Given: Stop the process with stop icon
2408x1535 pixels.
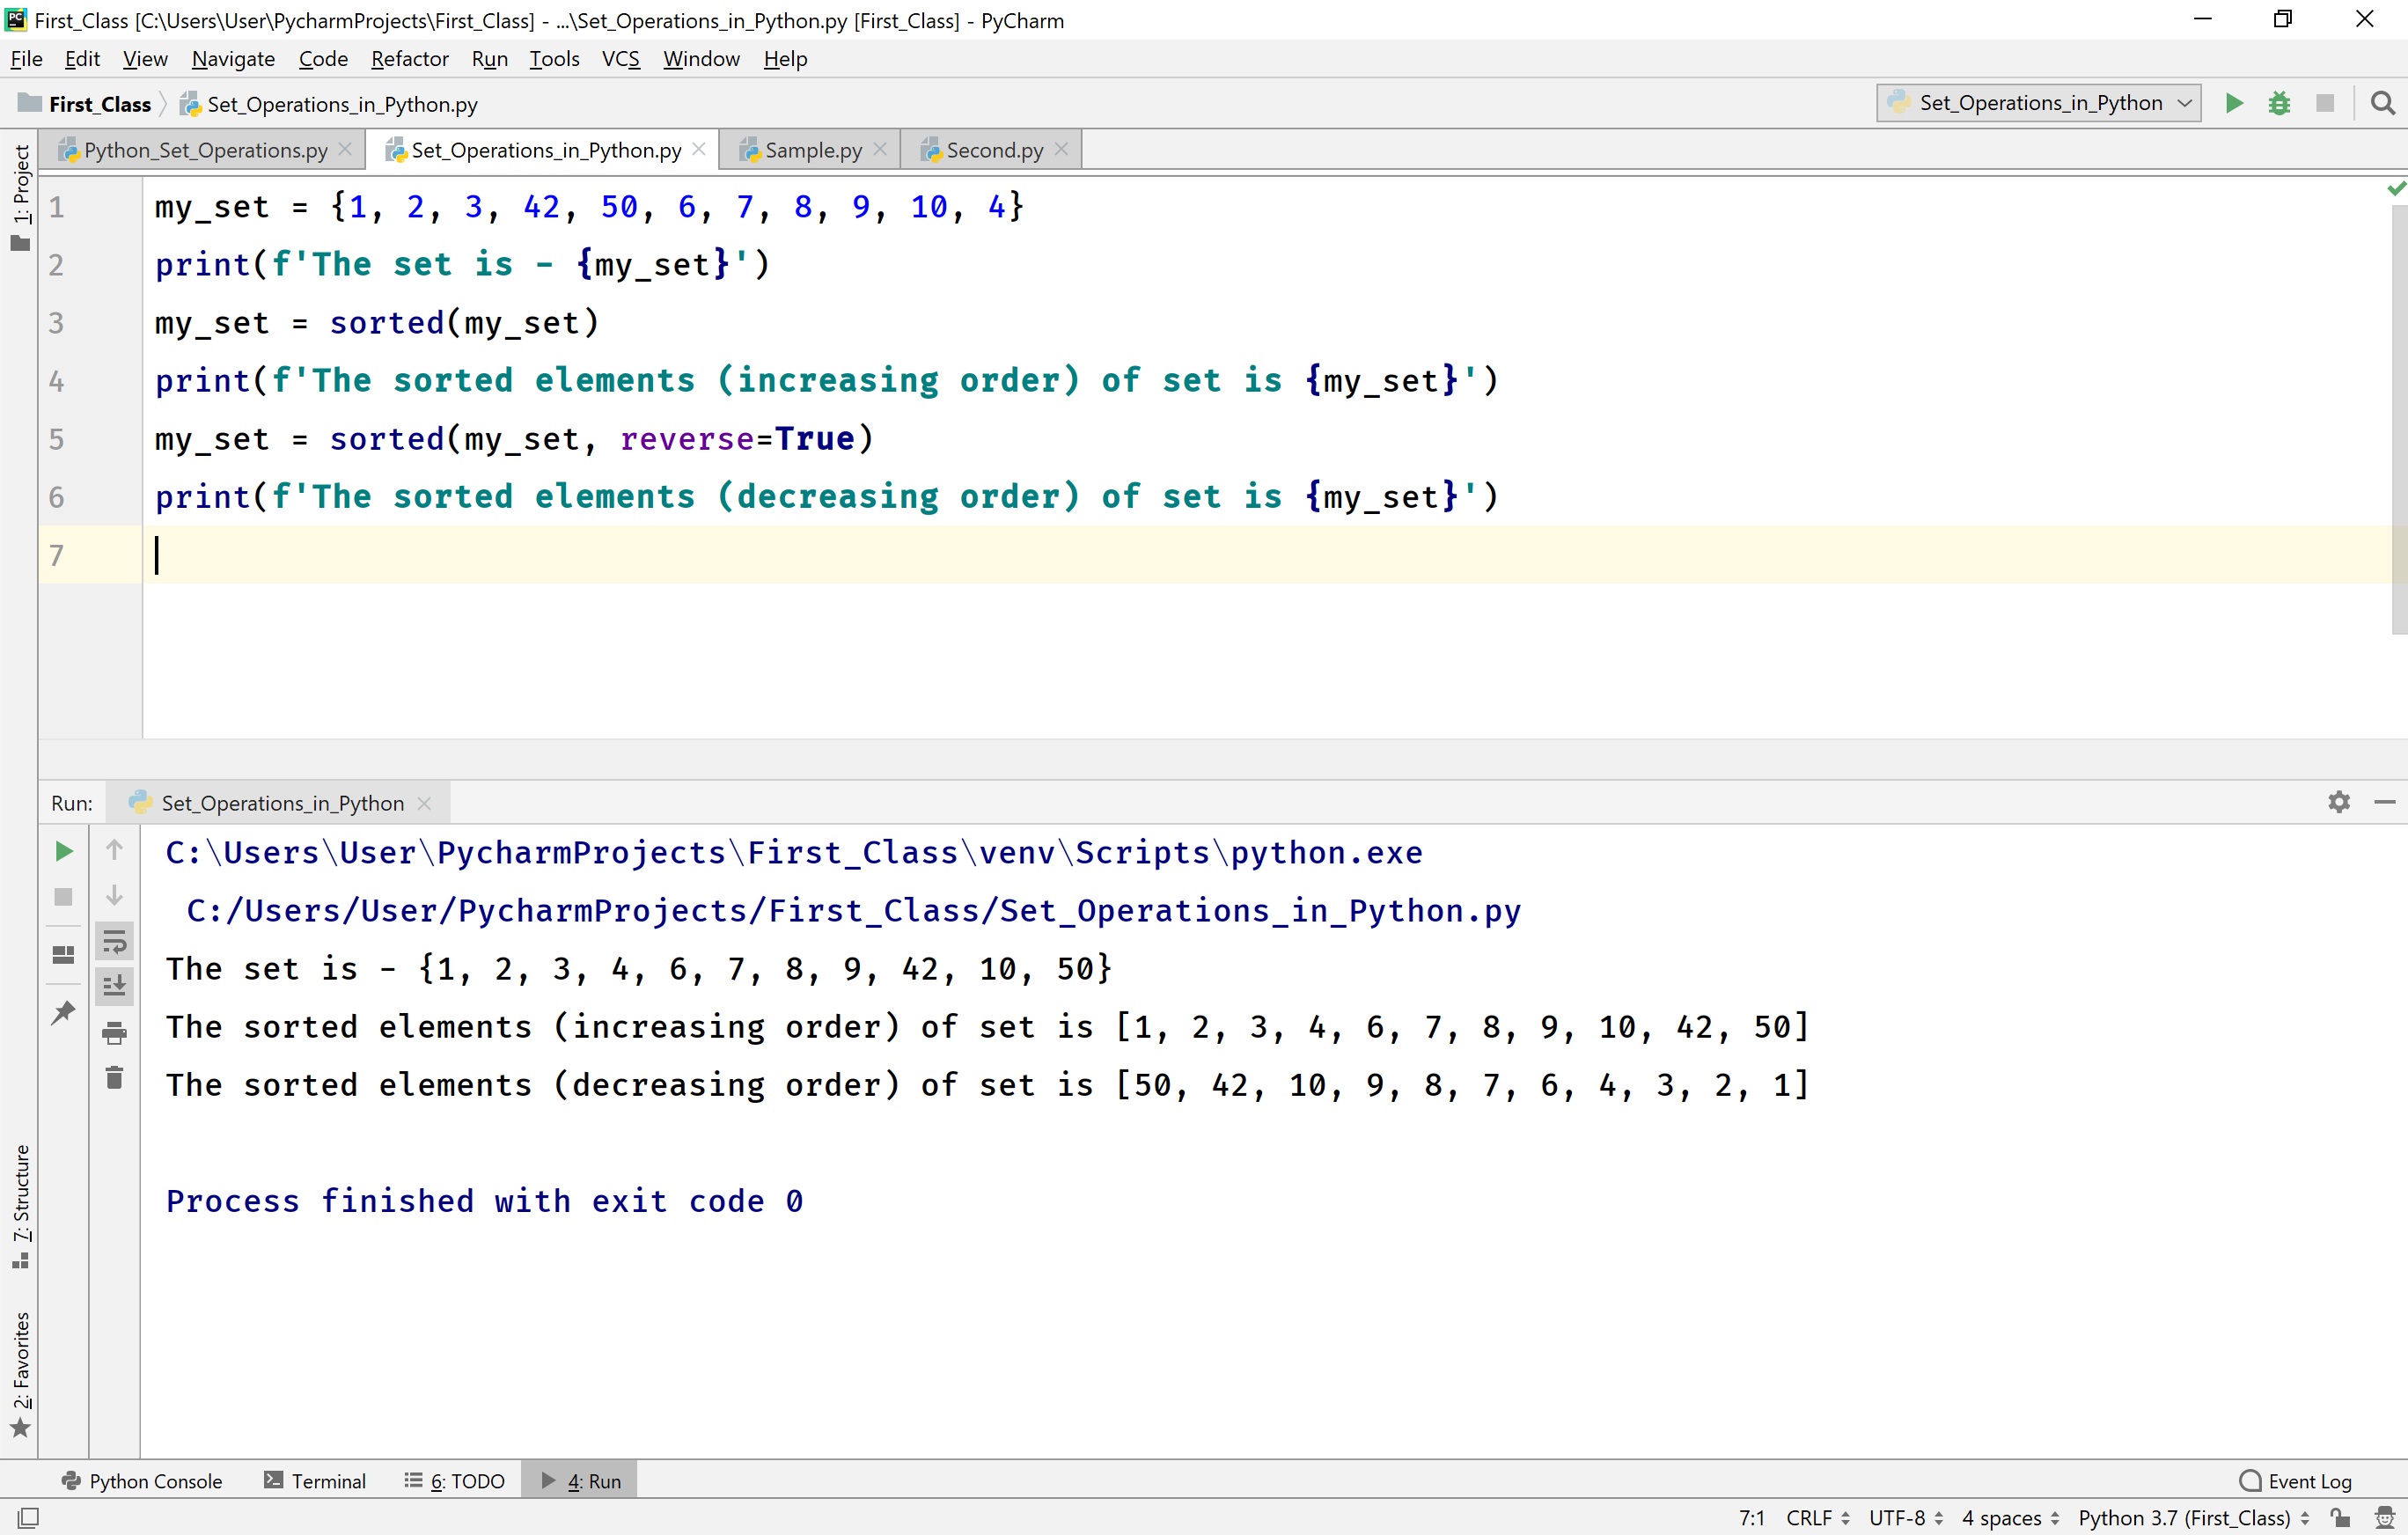Looking at the screenshot, I should click(x=63, y=897).
